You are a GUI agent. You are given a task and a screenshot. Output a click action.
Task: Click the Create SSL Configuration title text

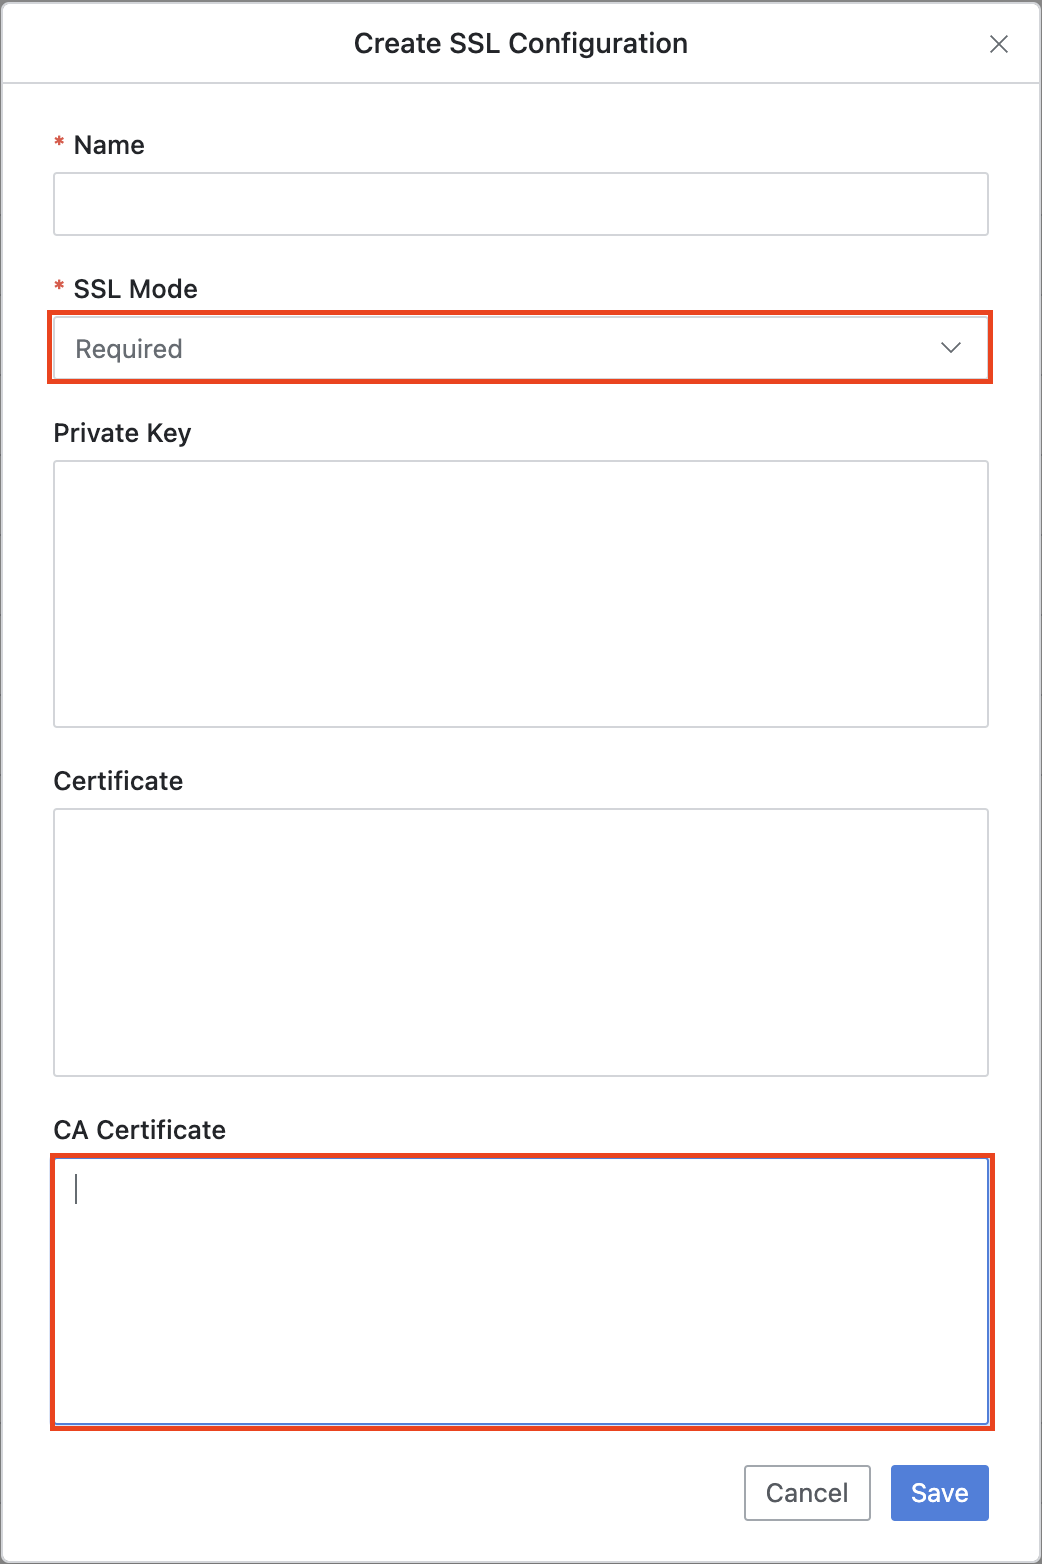(x=521, y=43)
